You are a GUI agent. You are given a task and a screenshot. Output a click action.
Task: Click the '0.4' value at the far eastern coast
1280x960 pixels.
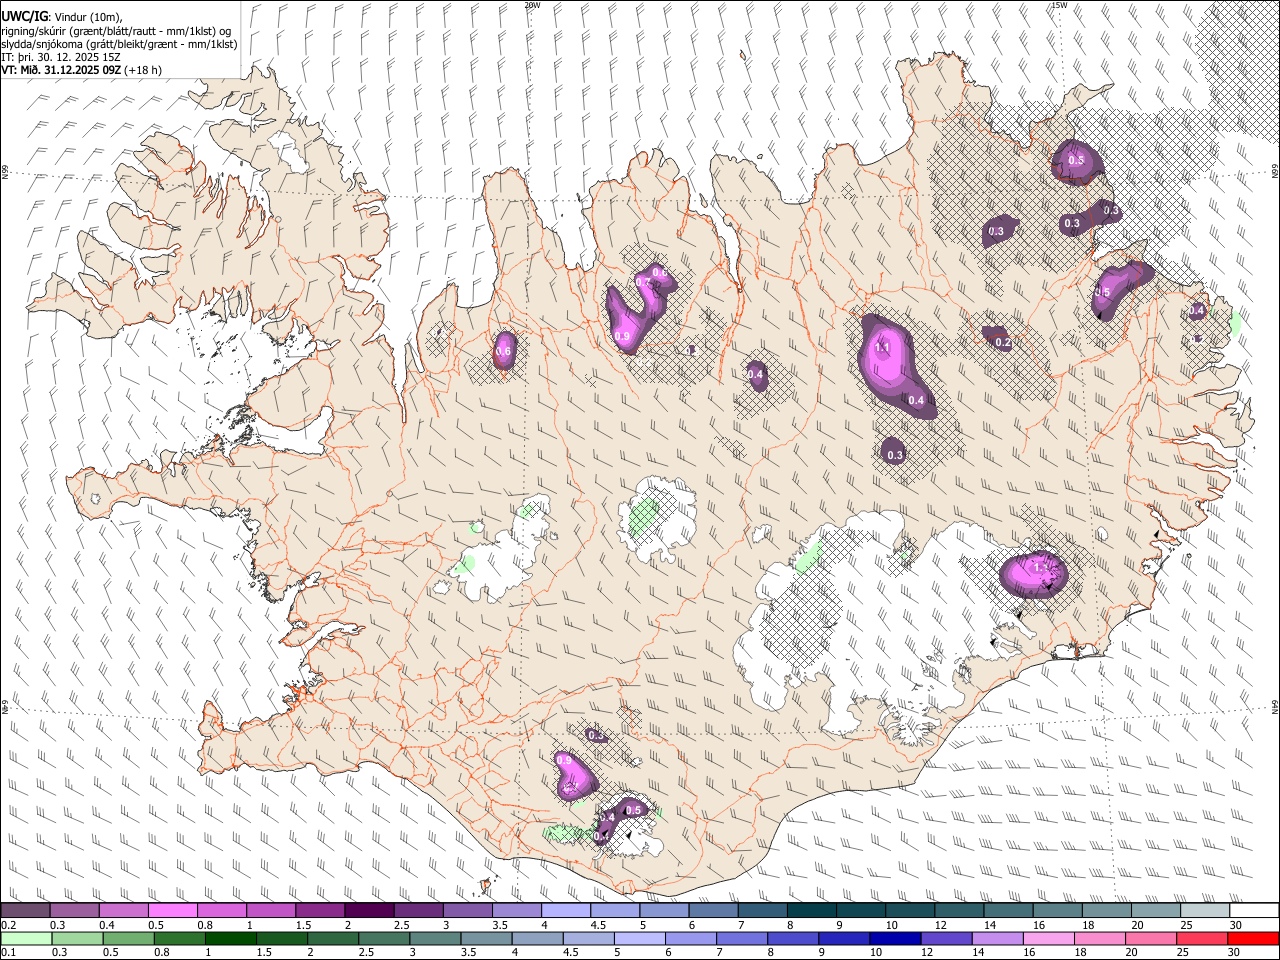(x=1196, y=311)
